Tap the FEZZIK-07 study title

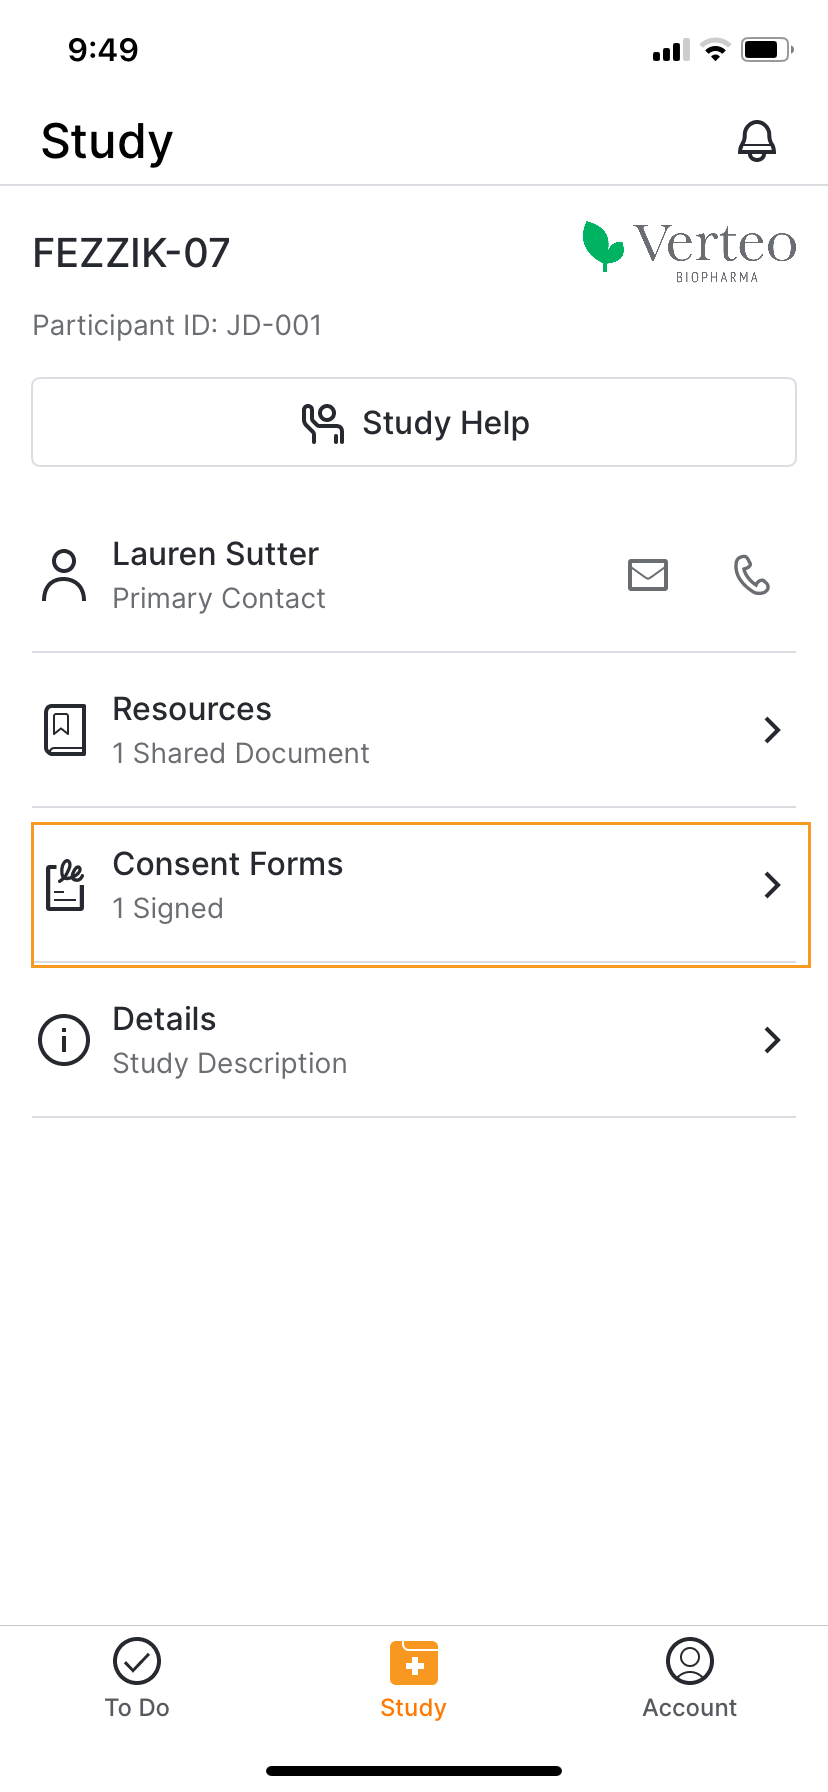[131, 253]
